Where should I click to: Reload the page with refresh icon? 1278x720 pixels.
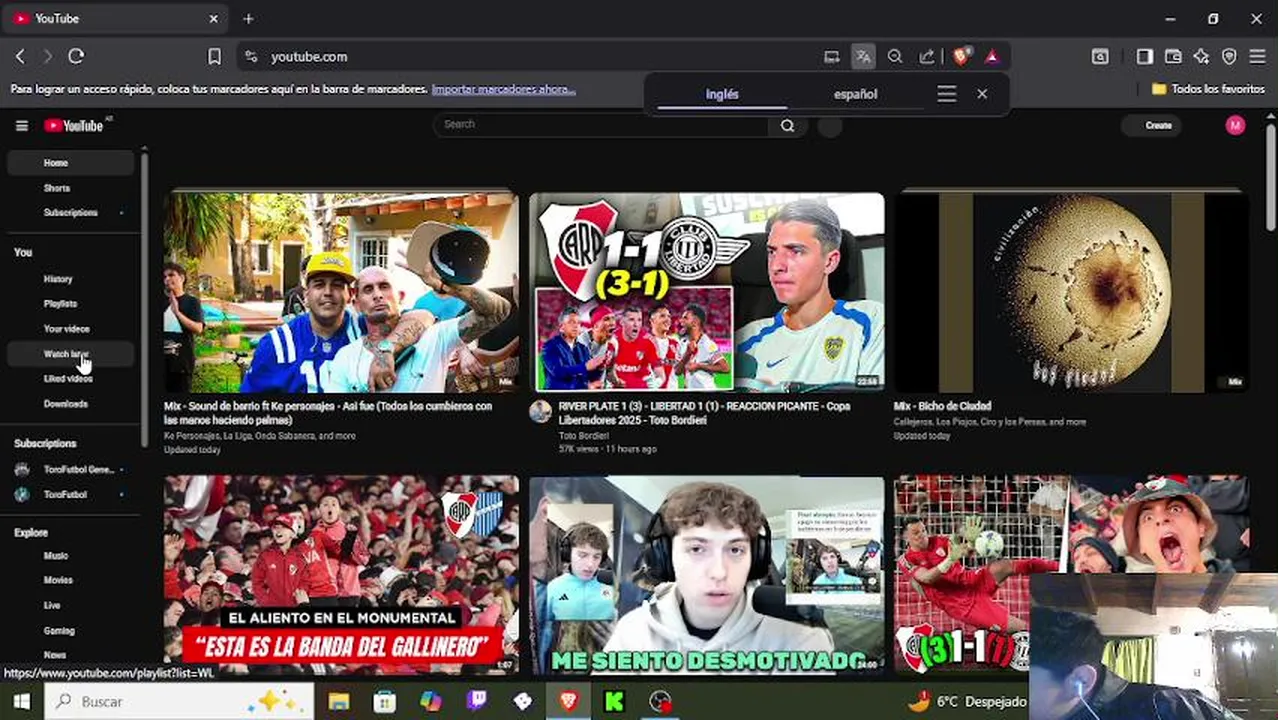coord(76,57)
